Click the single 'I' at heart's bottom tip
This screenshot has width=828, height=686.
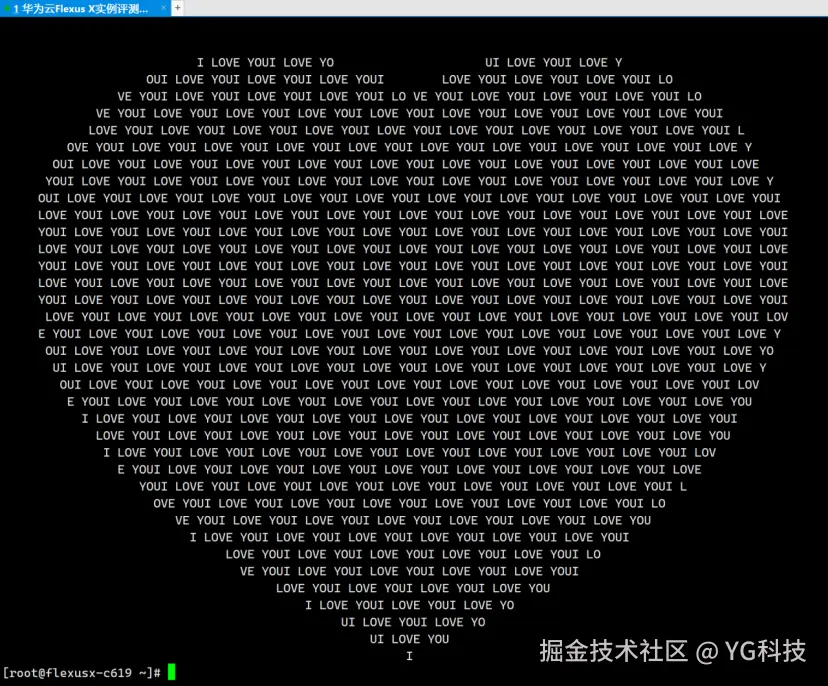point(409,656)
